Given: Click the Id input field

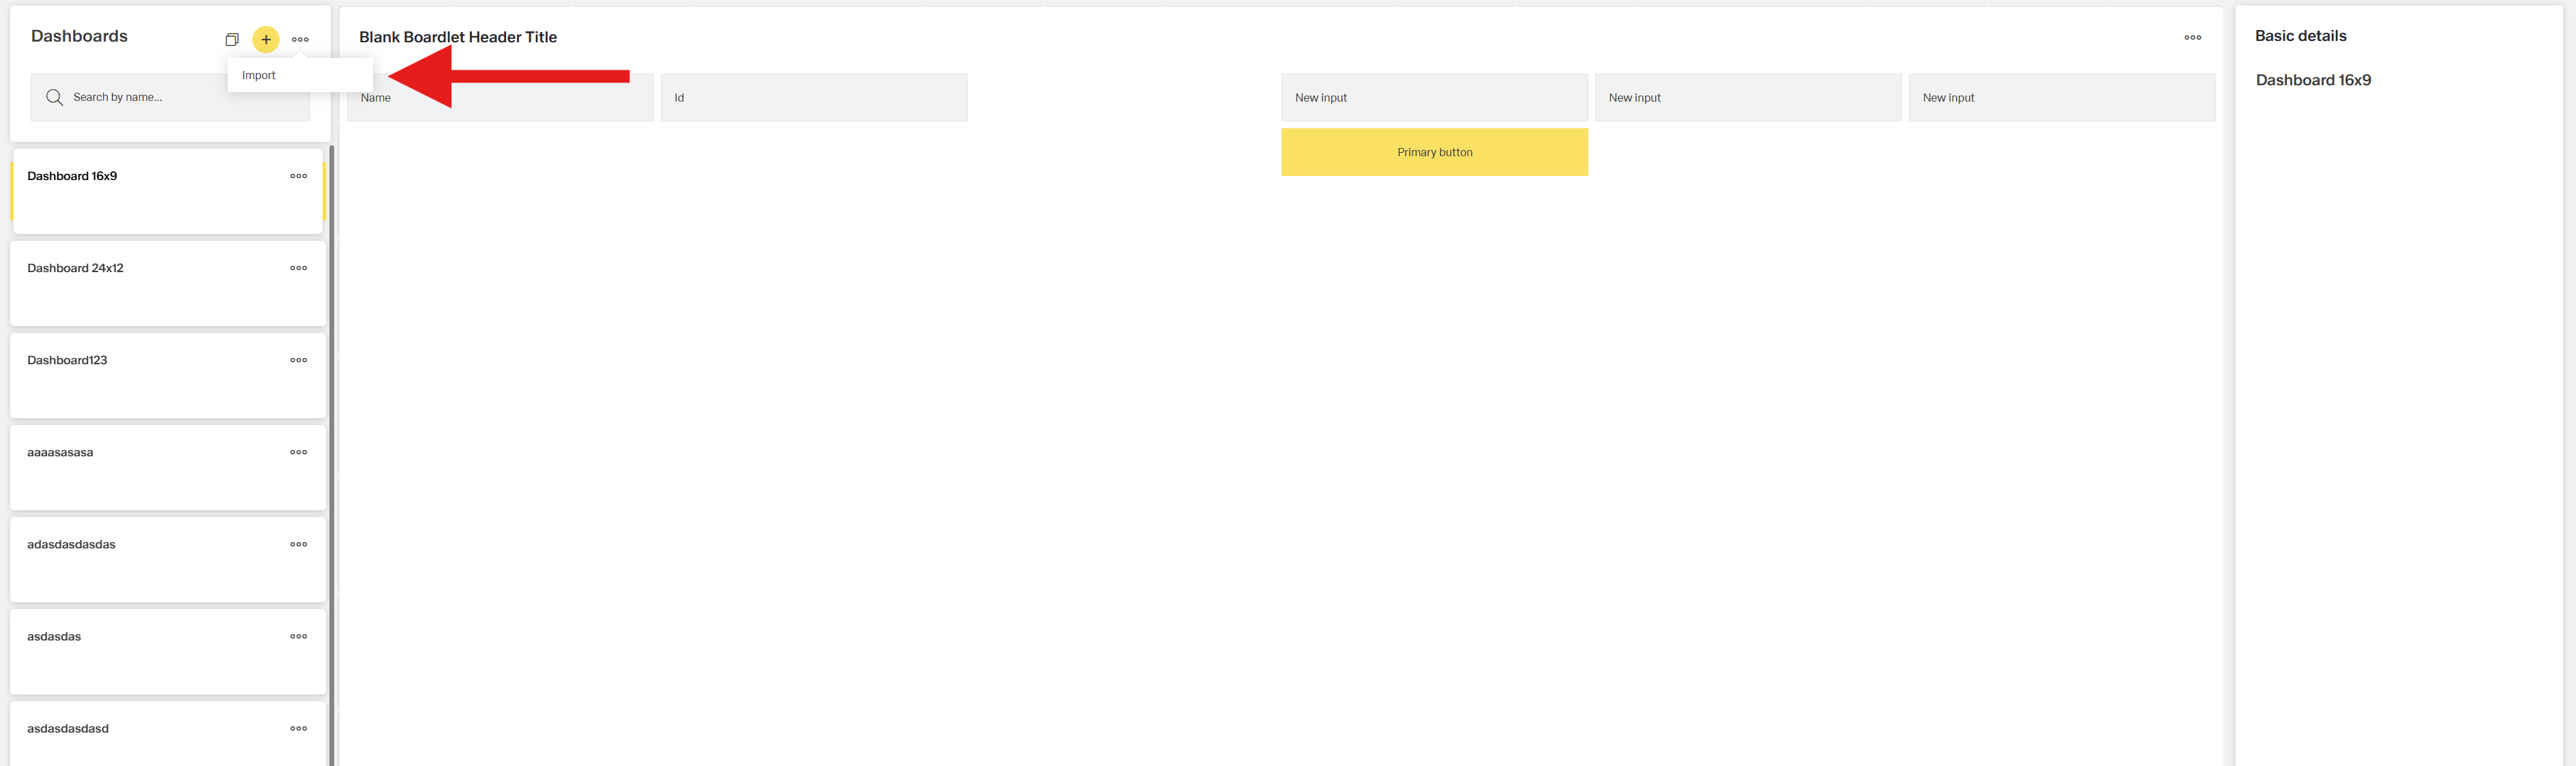Looking at the screenshot, I should (813, 97).
